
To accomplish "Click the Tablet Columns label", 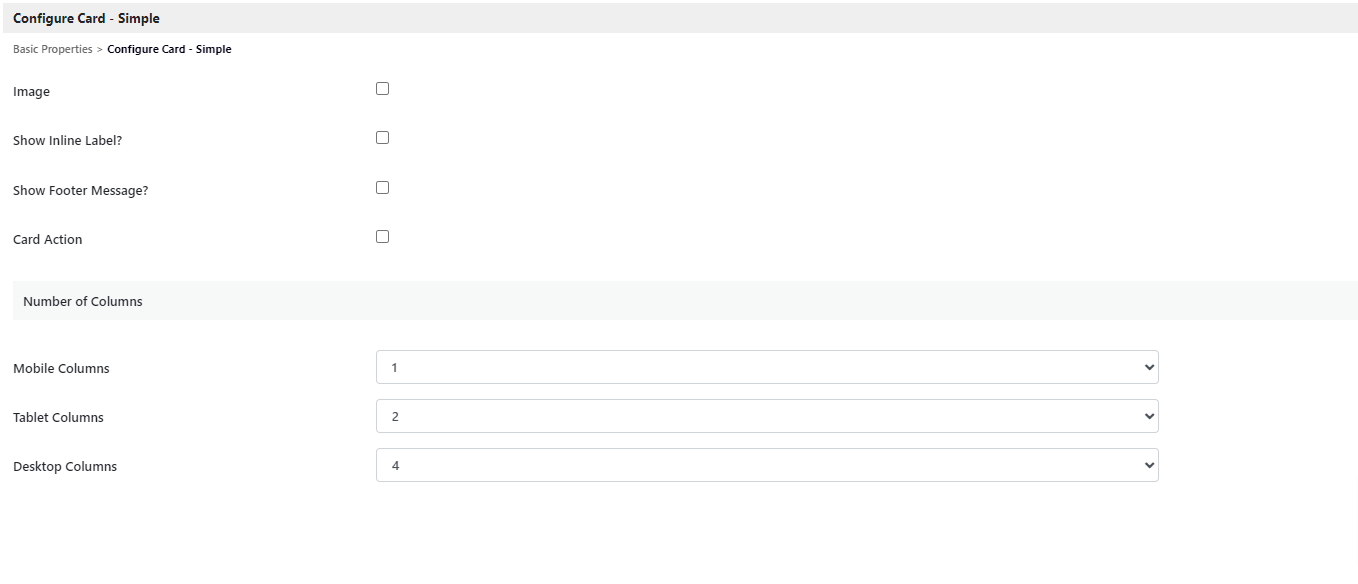I will [x=58, y=418].
